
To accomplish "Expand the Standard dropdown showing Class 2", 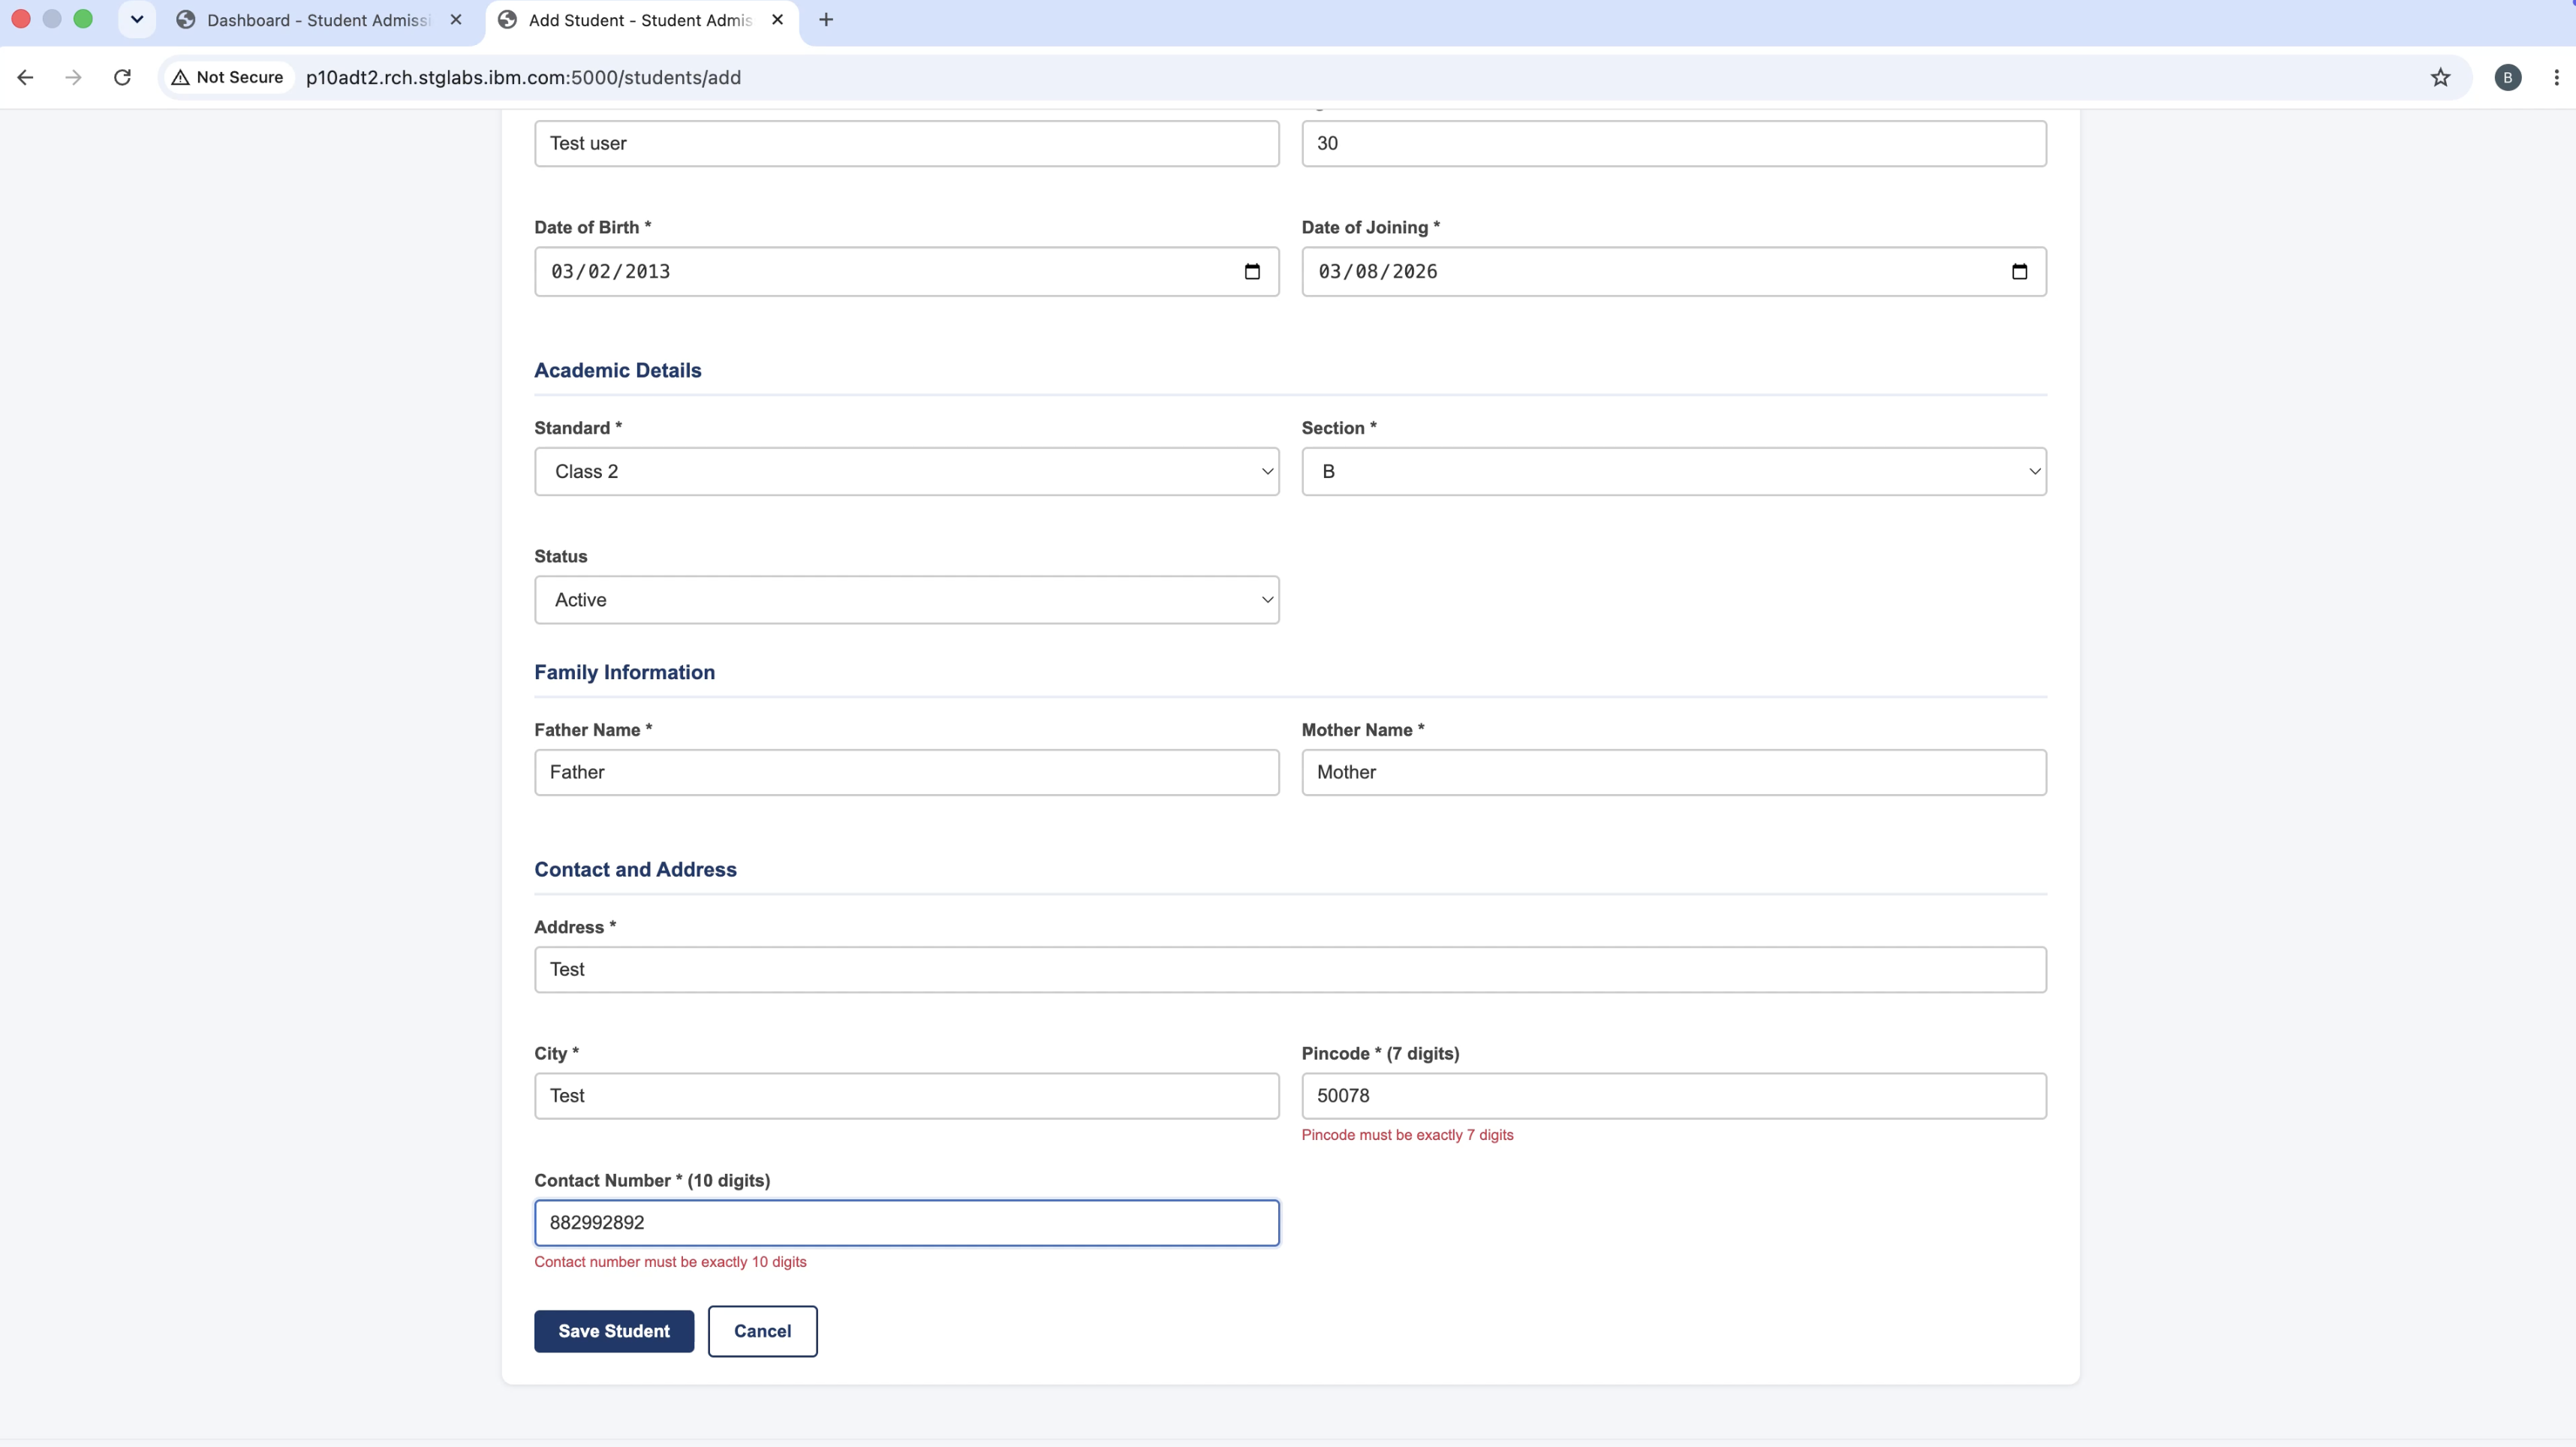I will click(x=906, y=472).
